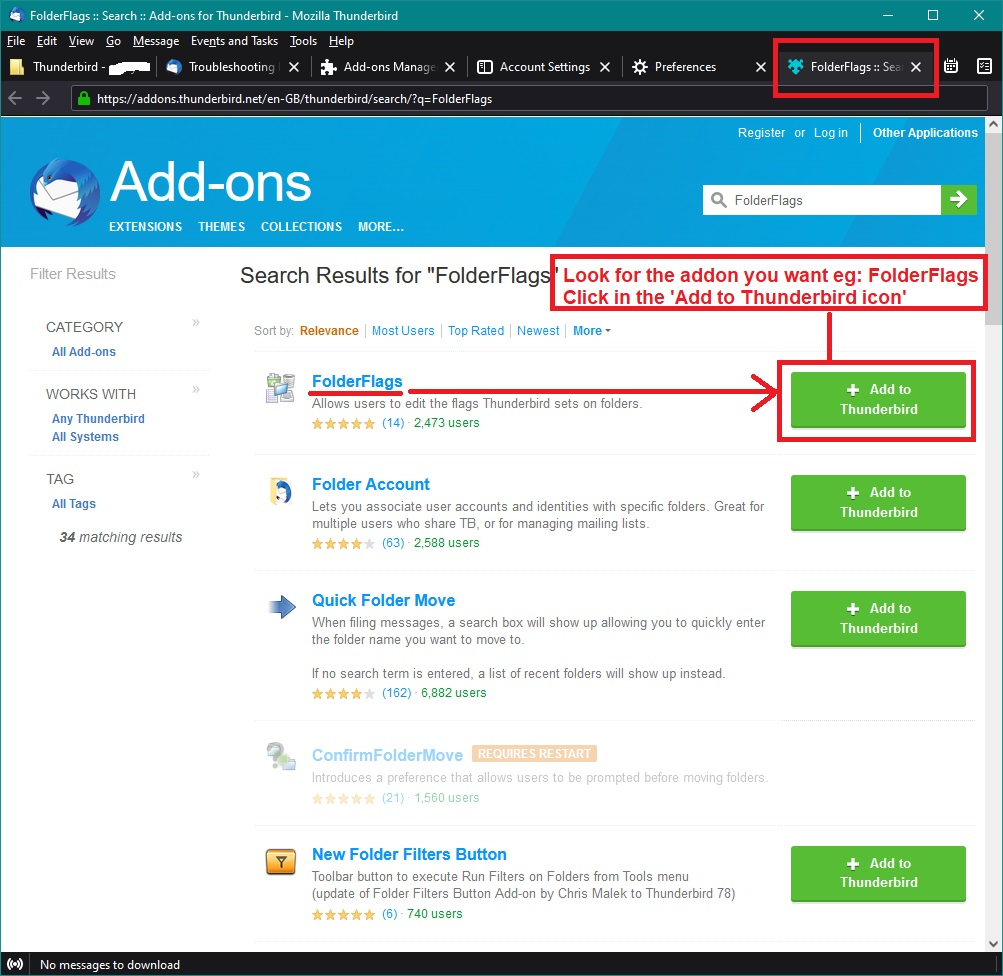Click the Log in link
This screenshot has width=1003, height=976.
830,132
